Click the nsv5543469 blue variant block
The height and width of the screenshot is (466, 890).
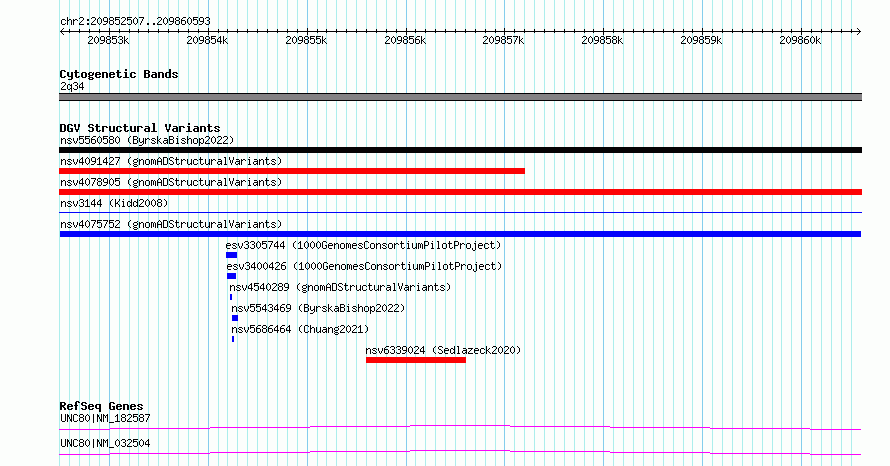pyautogui.click(x=235, y=318)
